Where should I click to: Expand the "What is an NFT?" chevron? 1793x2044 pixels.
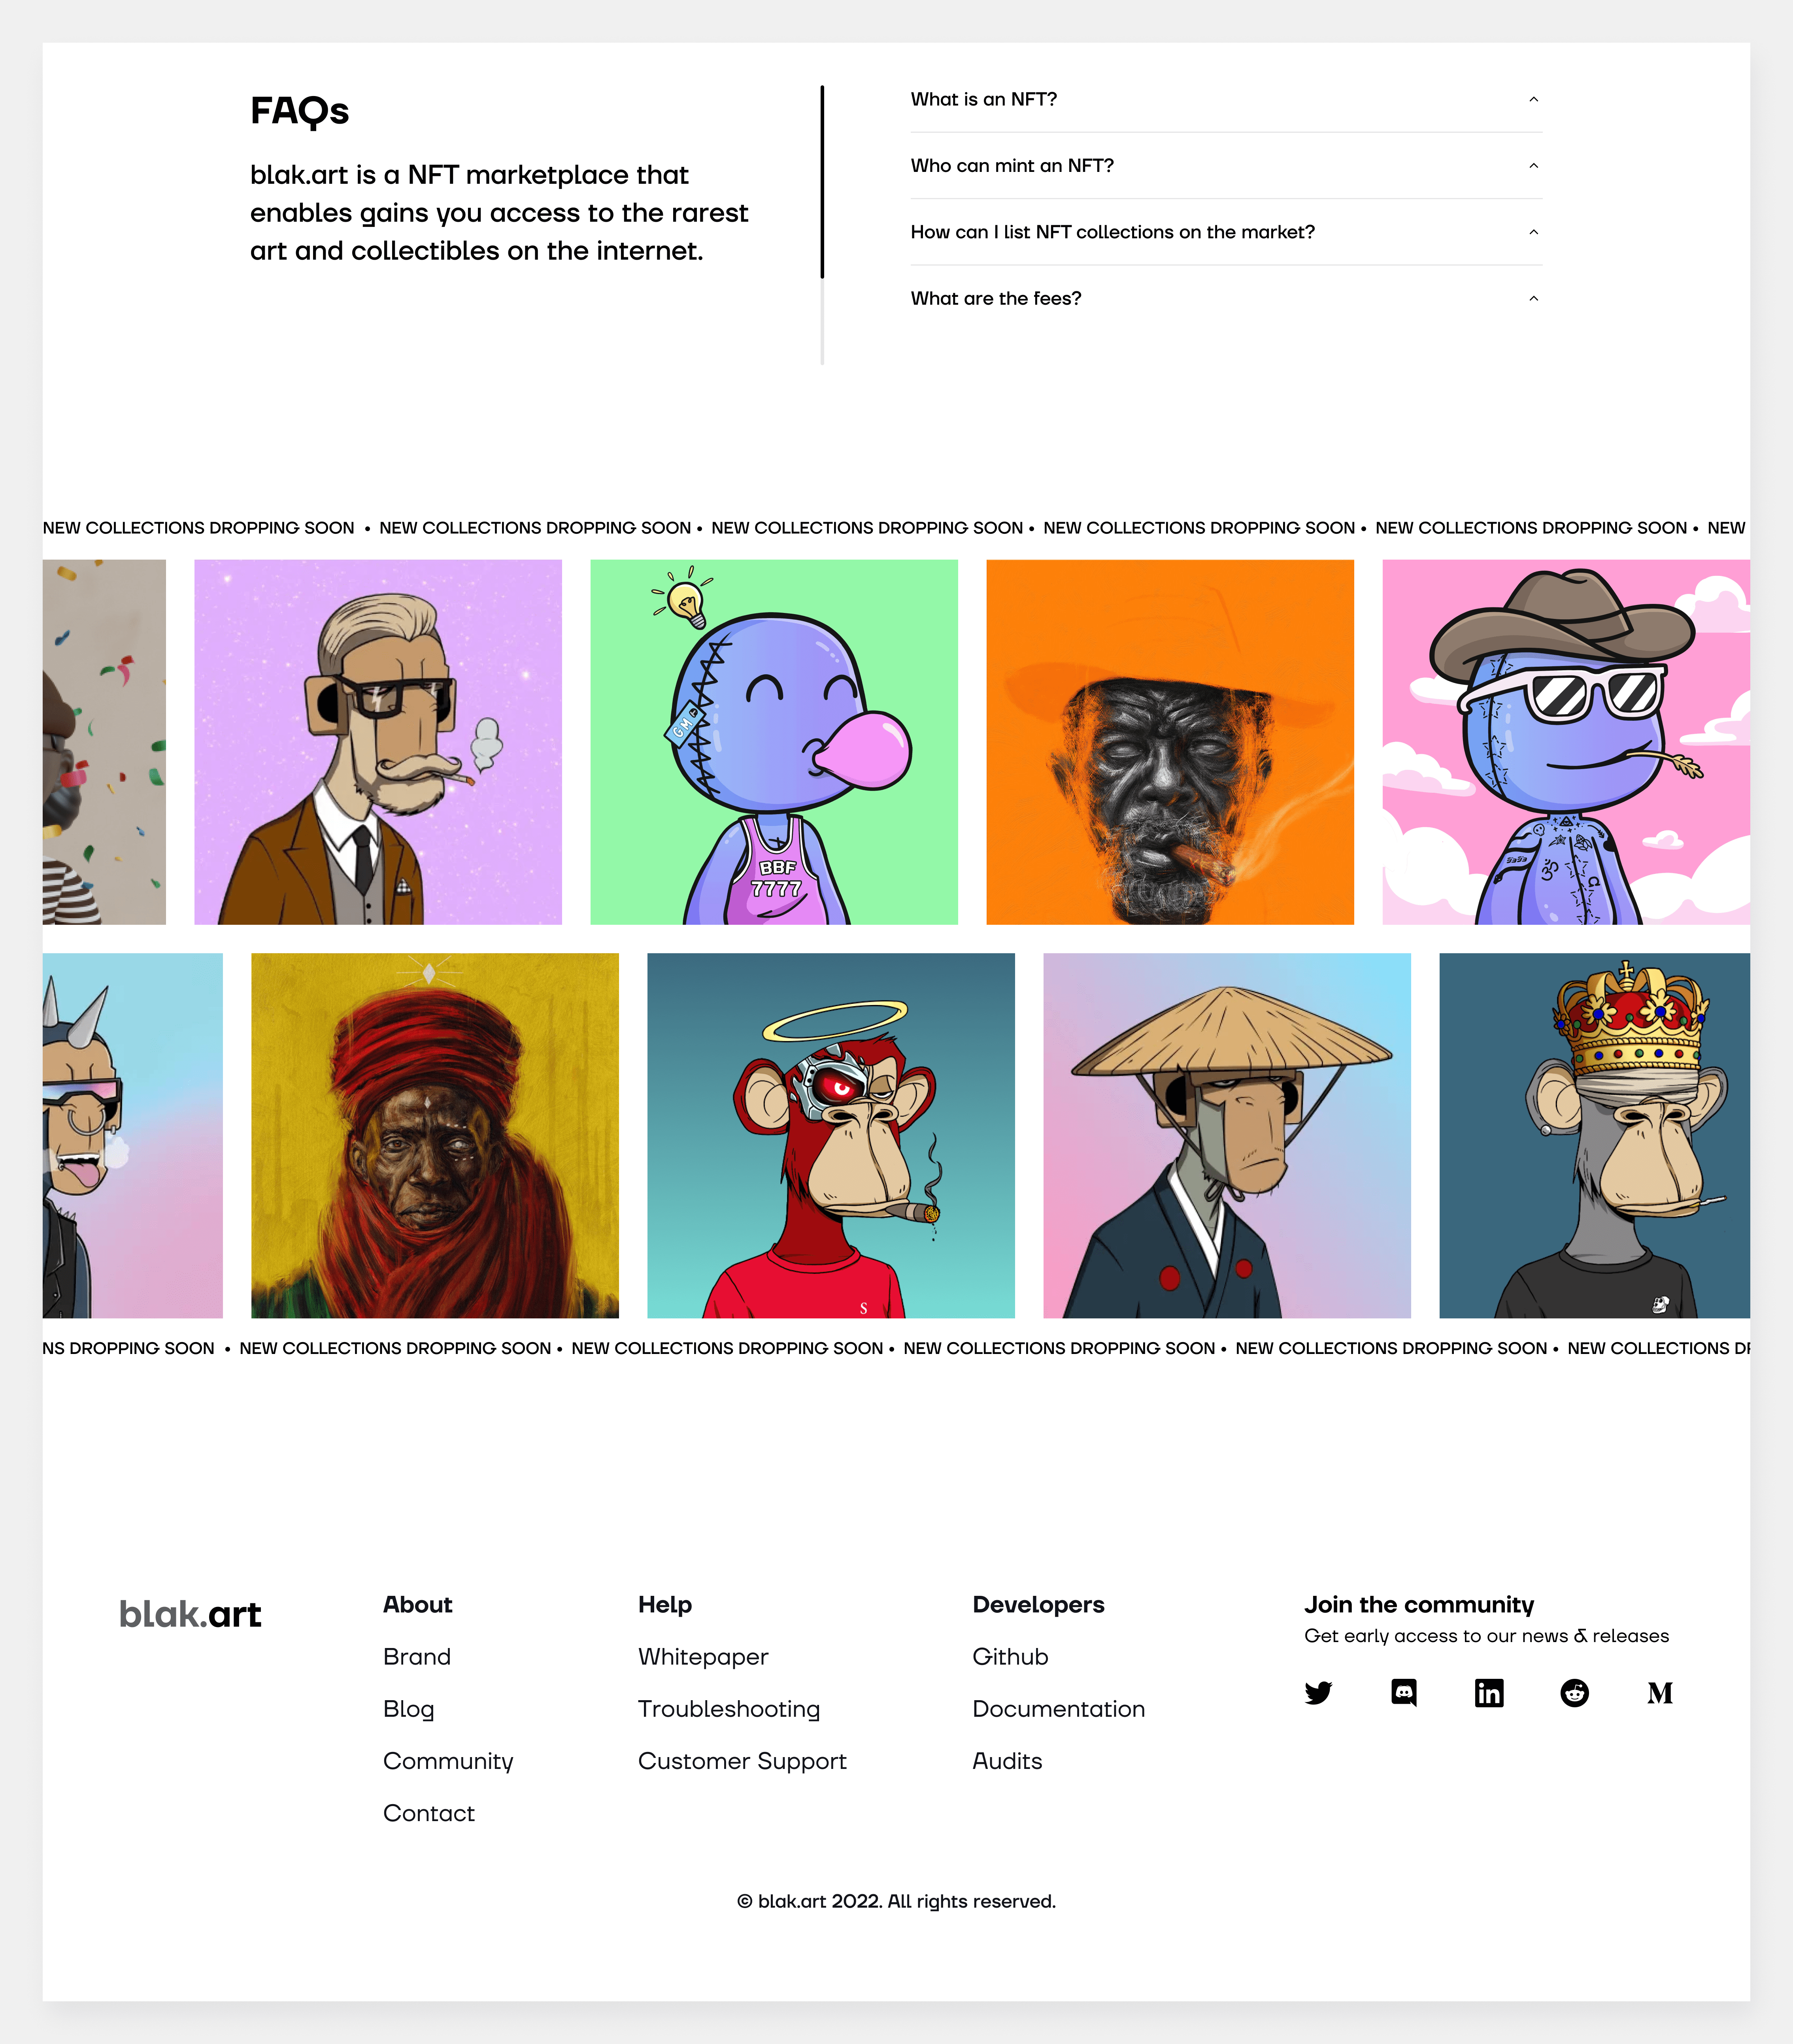tap(1533, 99)
